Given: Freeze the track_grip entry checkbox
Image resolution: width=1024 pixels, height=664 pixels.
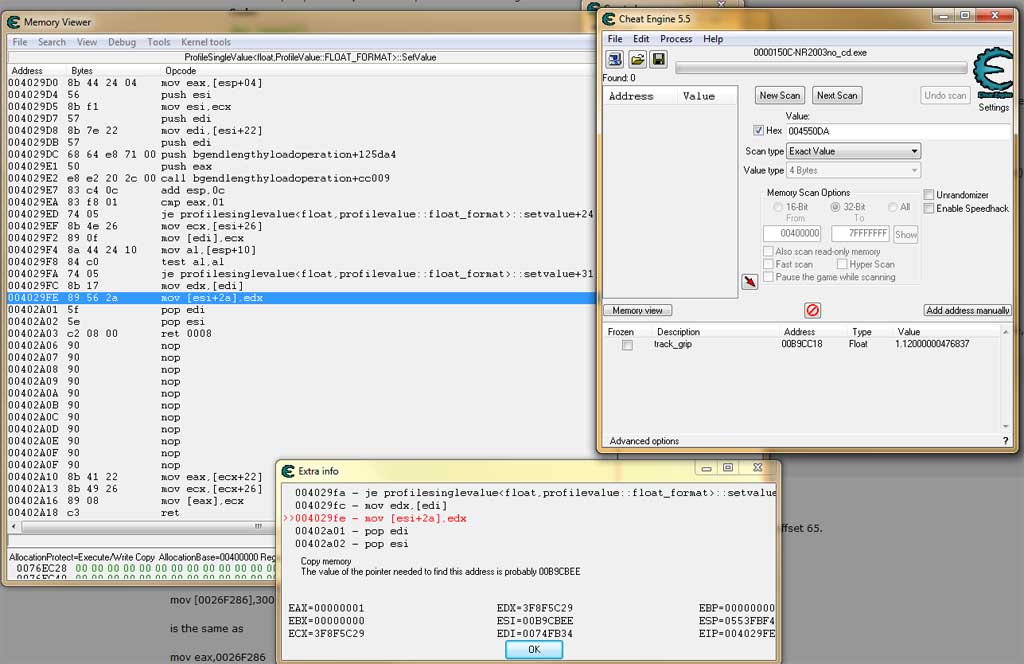Looking at the screenshot, I should [x=627, y=345].
